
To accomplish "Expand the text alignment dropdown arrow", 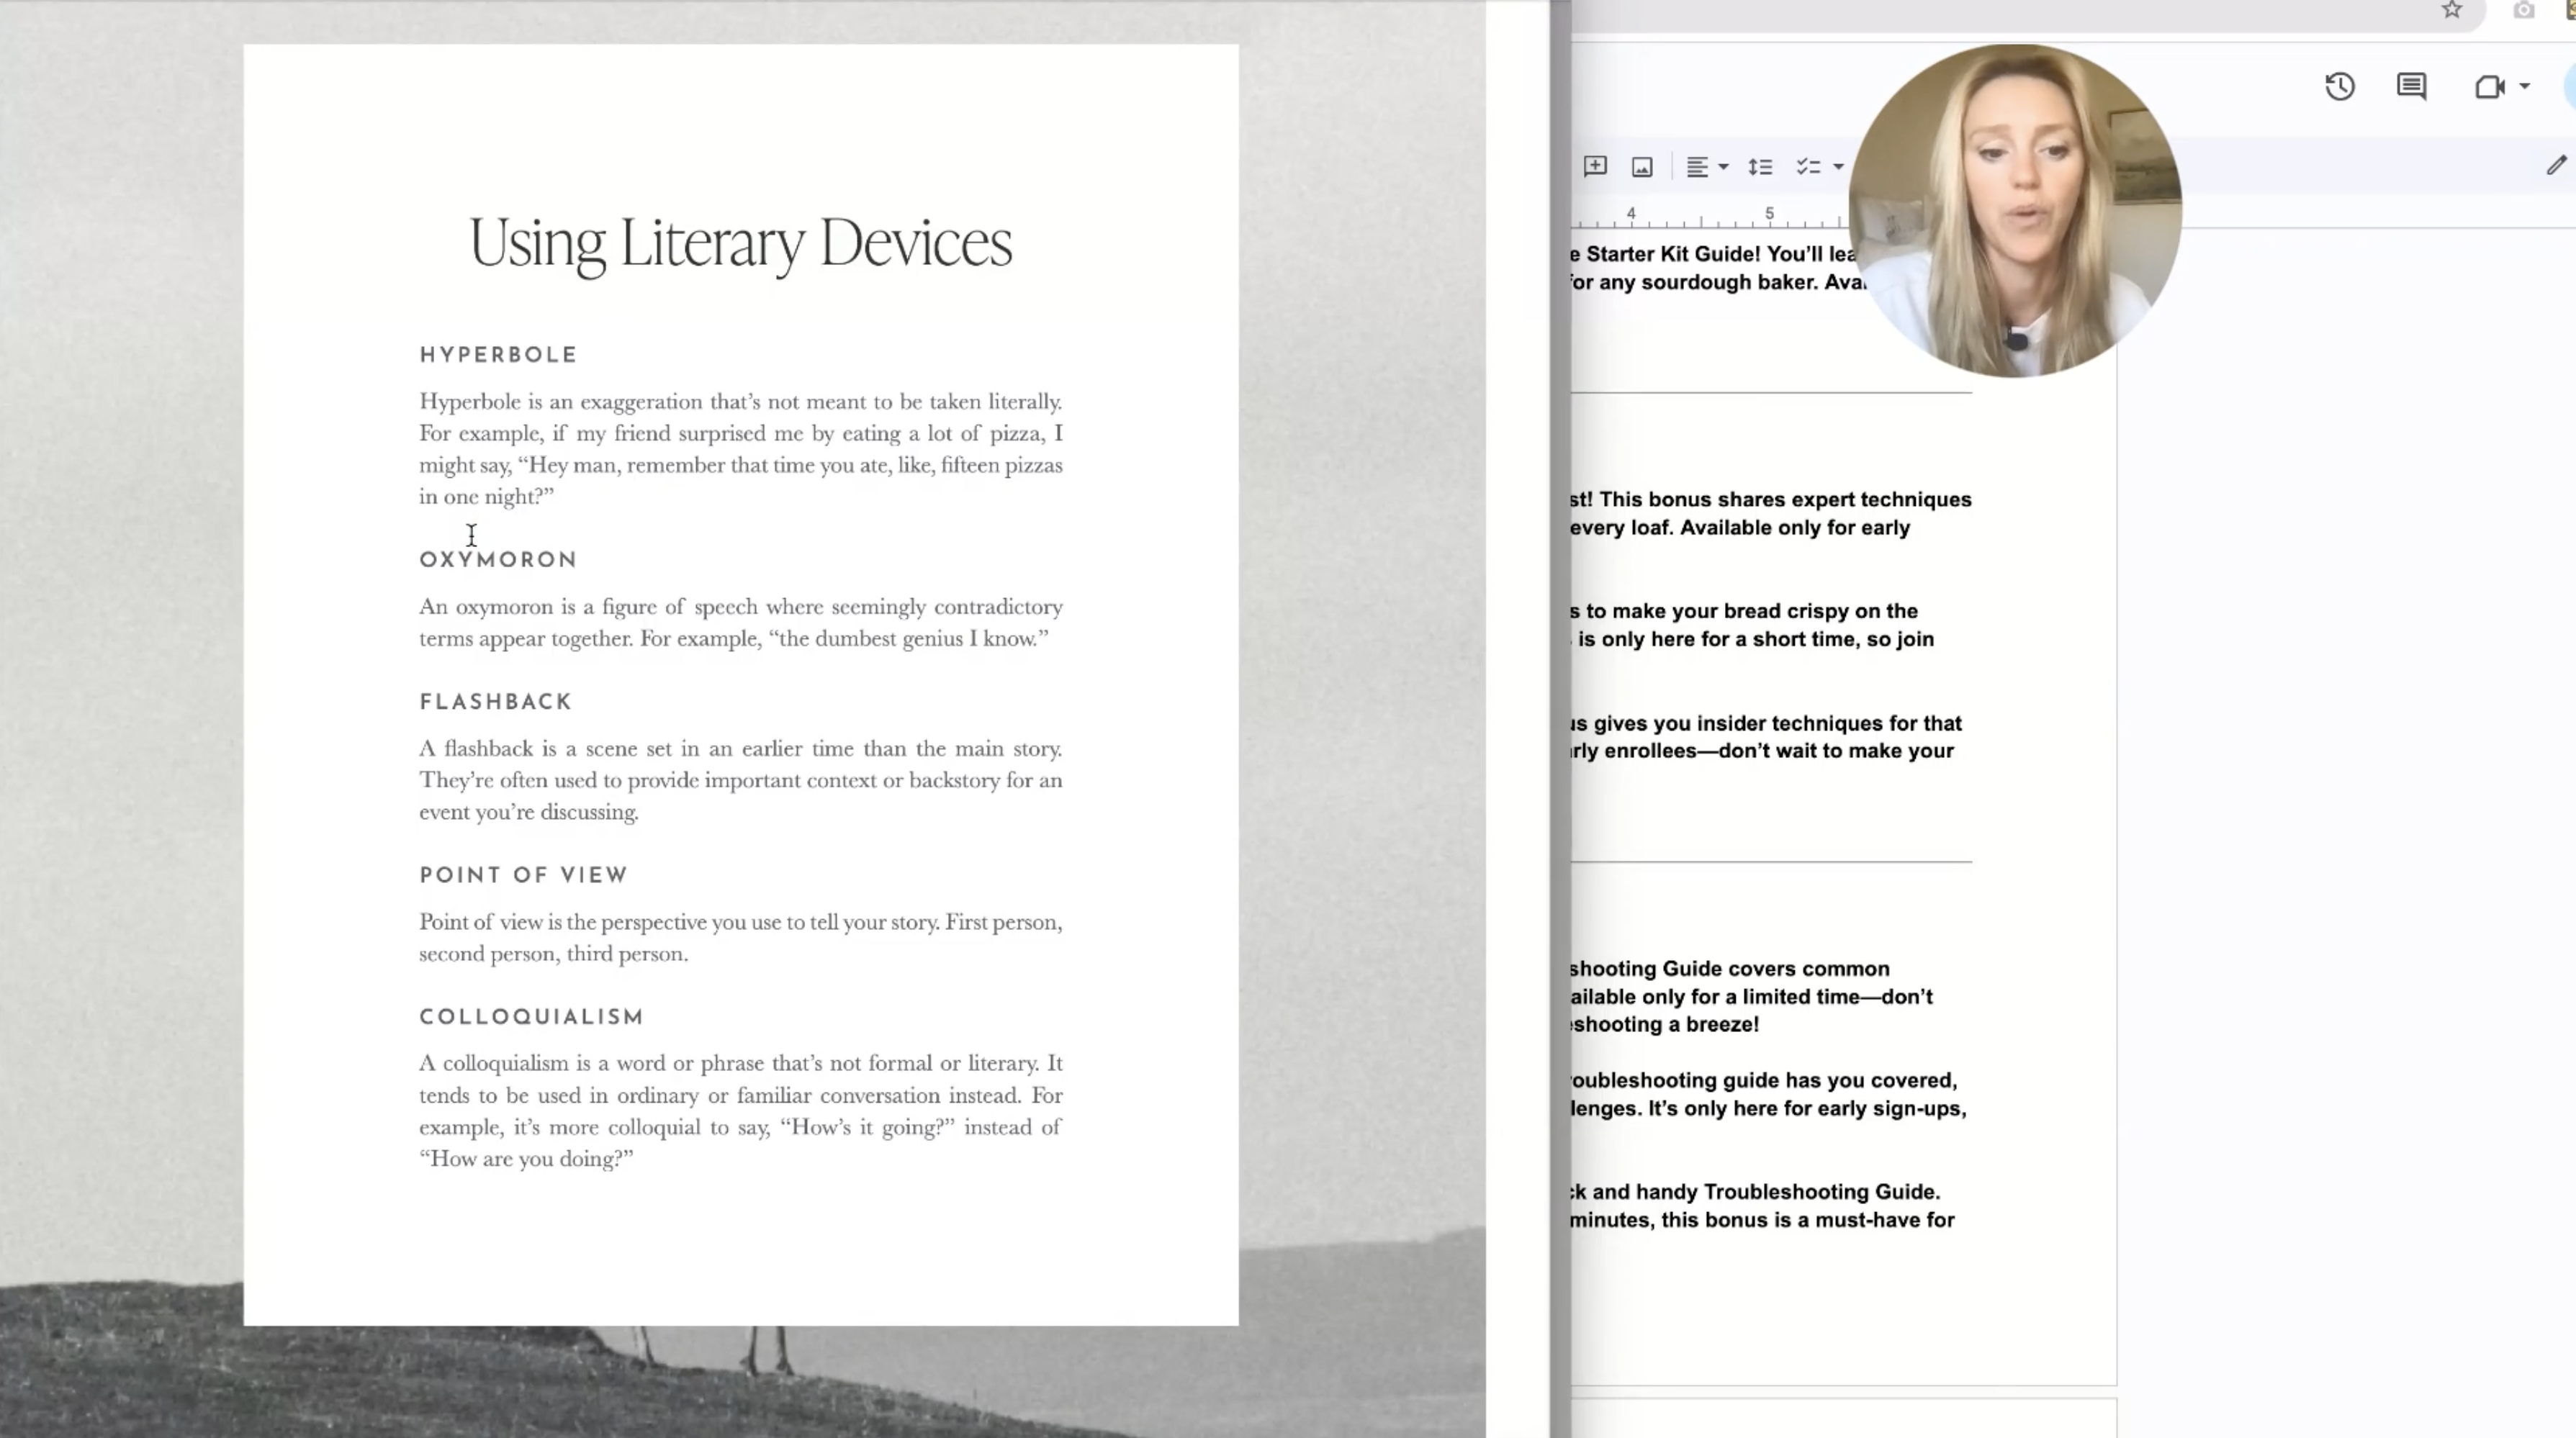I will pyautogui.click(x=1723, y=167).
